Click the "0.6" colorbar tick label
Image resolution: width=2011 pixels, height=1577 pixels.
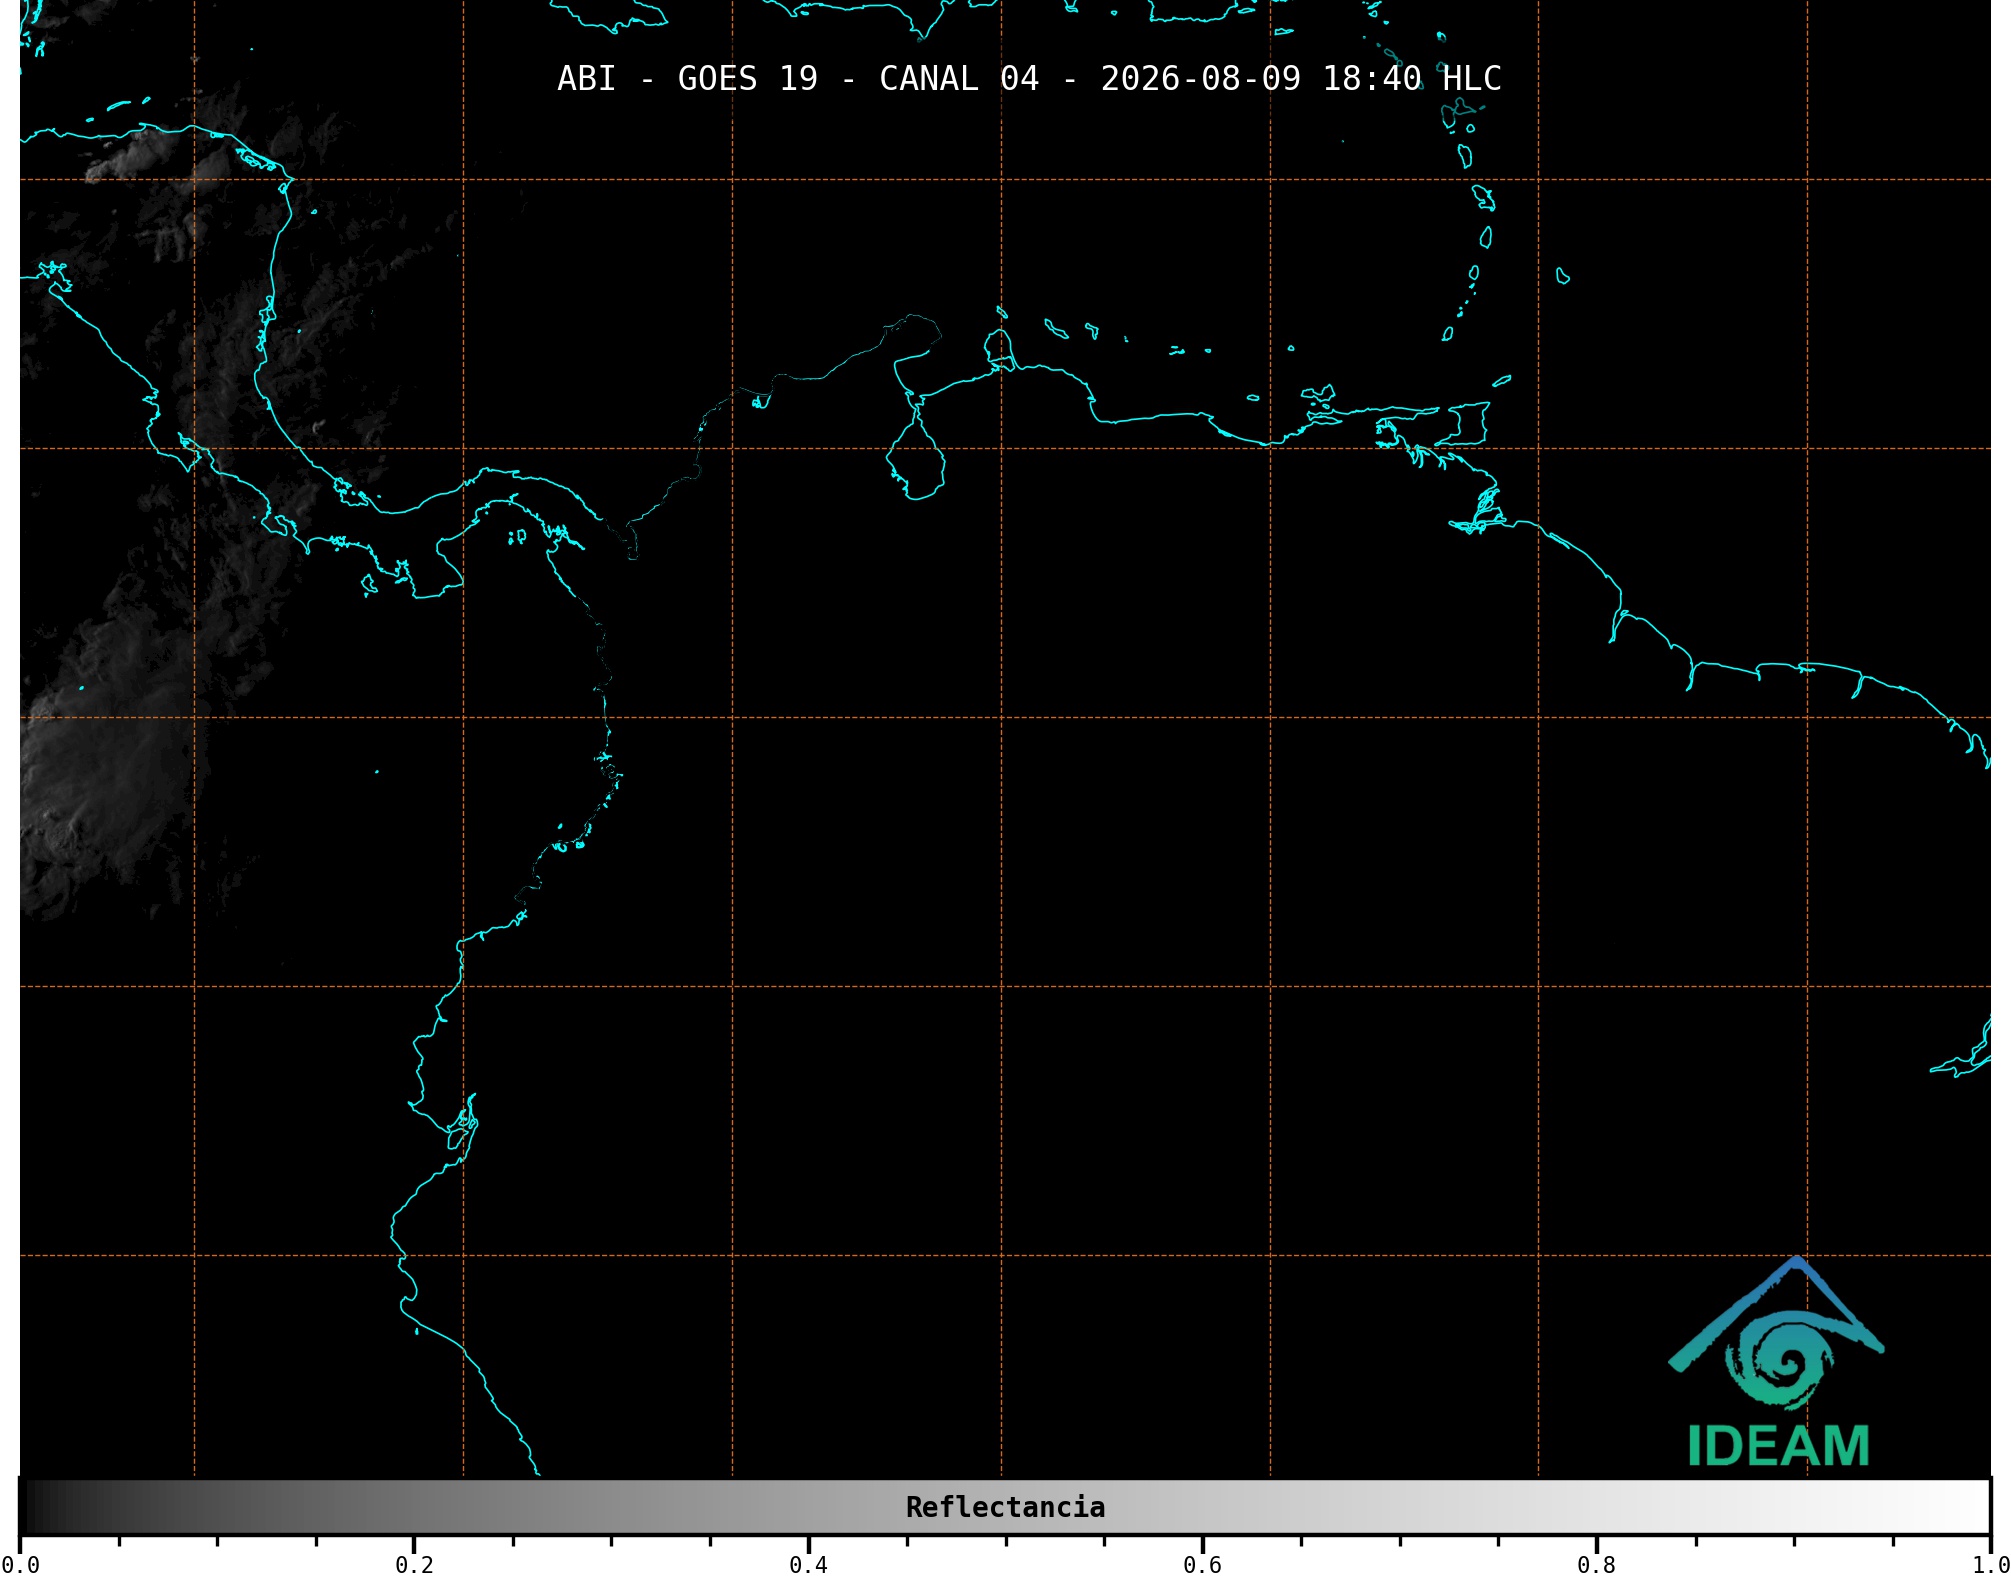[x=1202, y=1565]
